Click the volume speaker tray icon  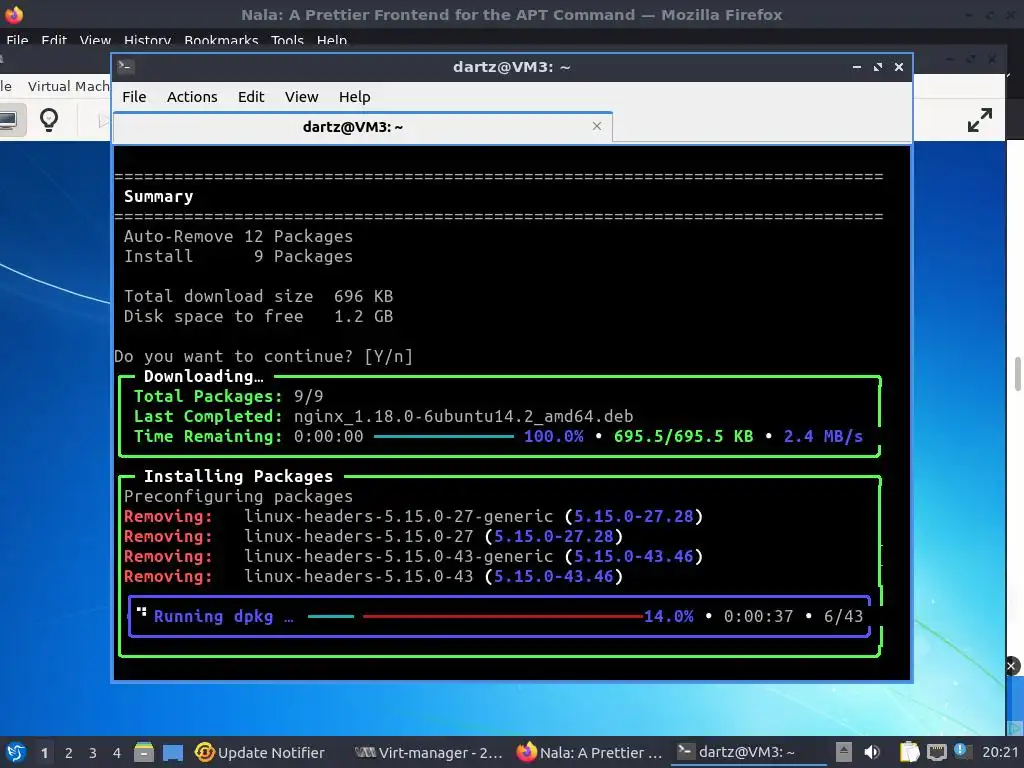click(872, 752)
